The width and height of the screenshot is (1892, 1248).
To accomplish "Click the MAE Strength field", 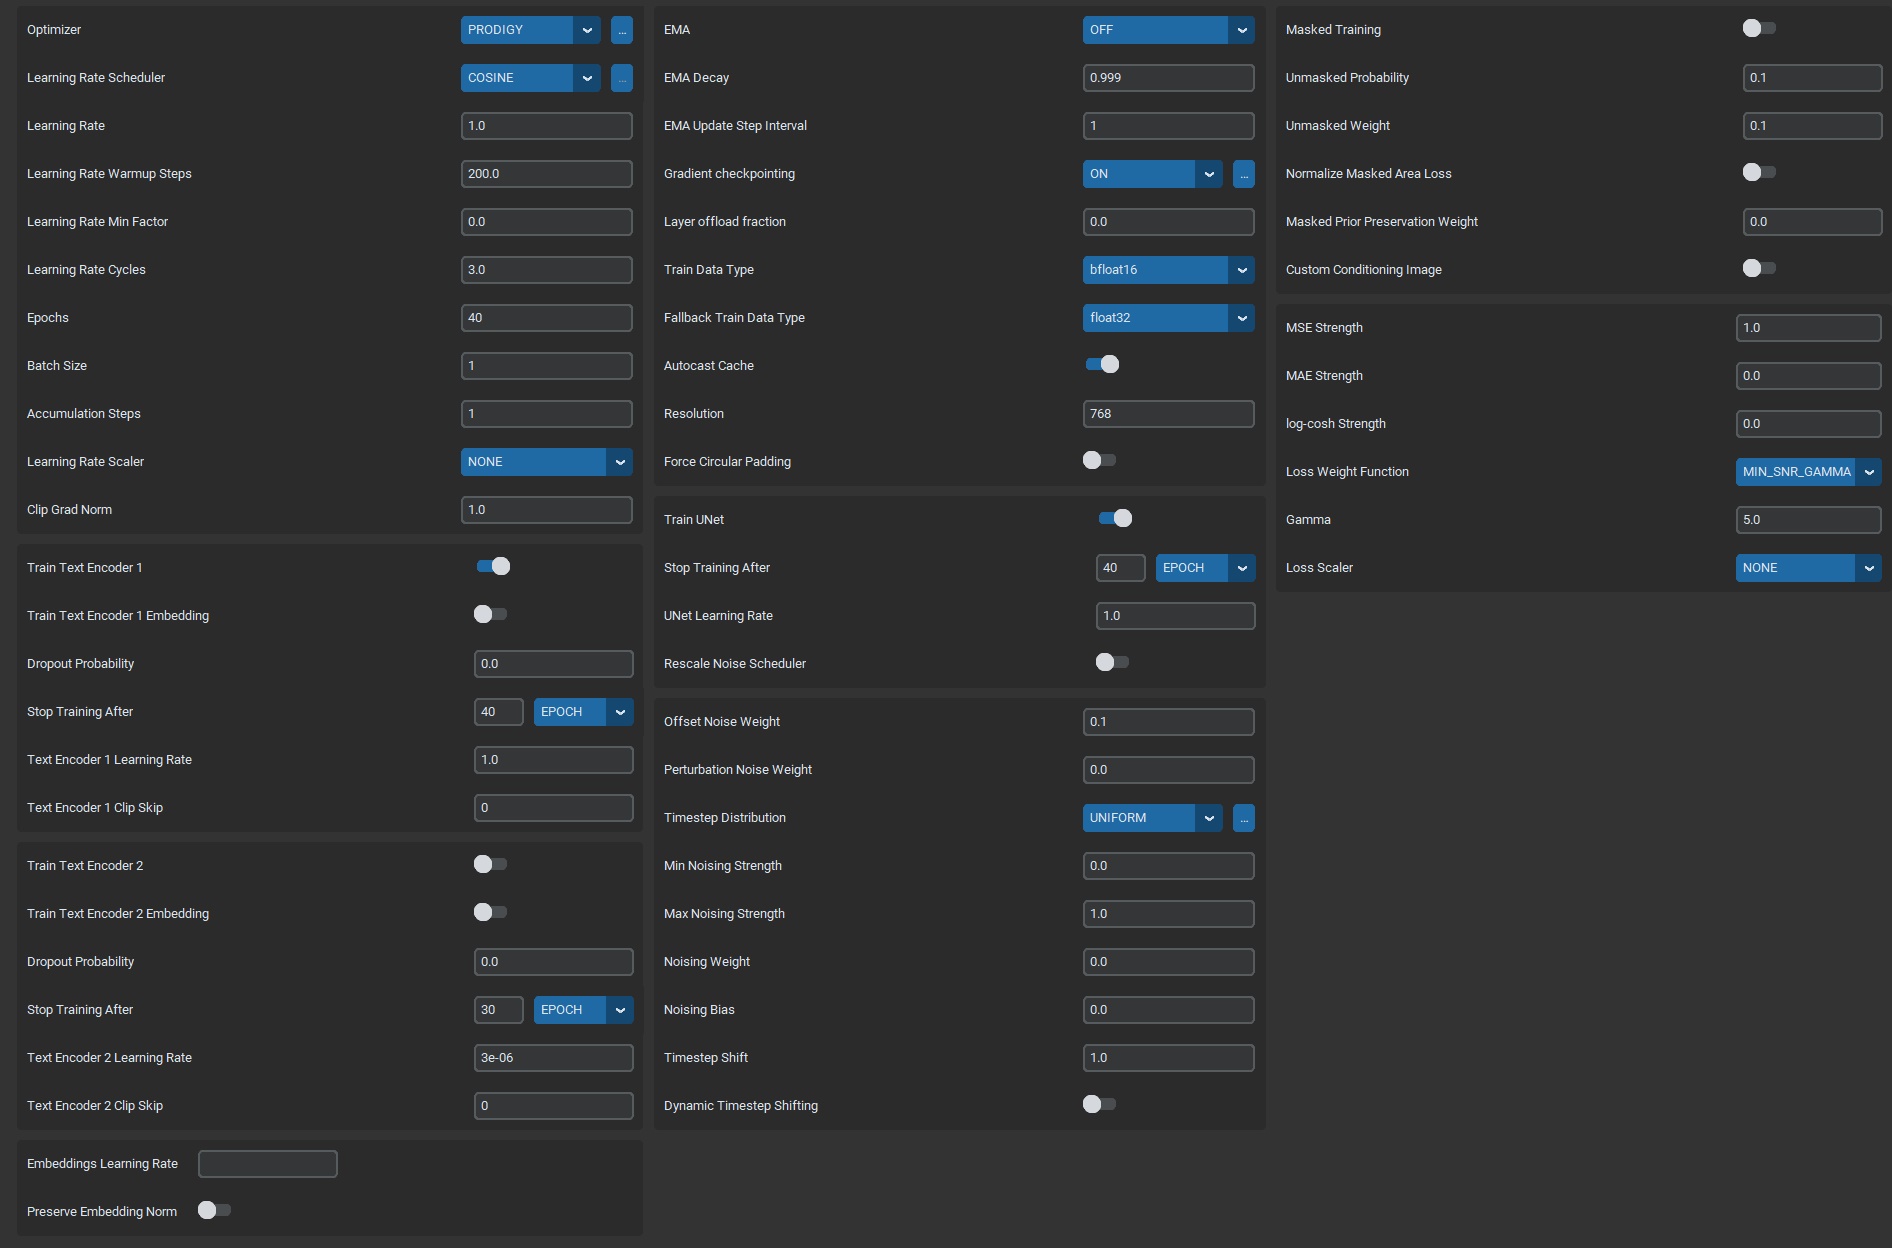I will pyautogui.click(x=1809, y=376).
